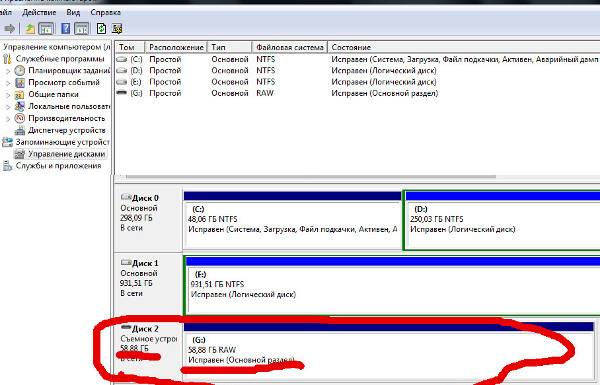Click the Settings toolbar icon after Refresh
The width and height of the screenshot is (600, 385).
click(x=117, y=28)
